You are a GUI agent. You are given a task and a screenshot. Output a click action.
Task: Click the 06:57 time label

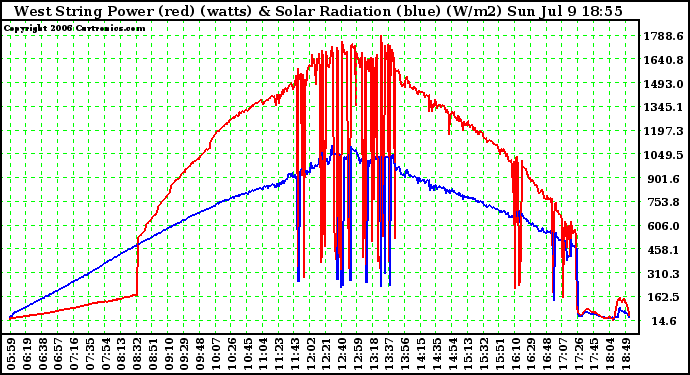(x=58, y=354)
